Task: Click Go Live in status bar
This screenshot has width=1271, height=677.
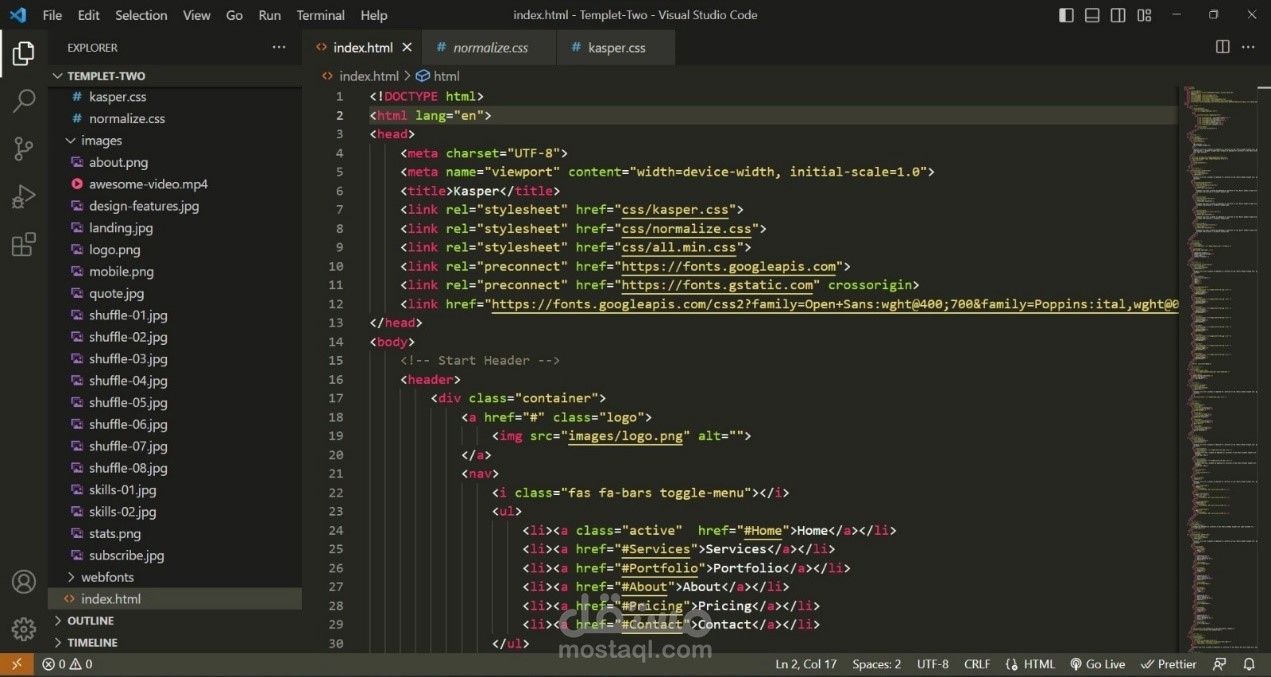Action: pos(1097,664)
